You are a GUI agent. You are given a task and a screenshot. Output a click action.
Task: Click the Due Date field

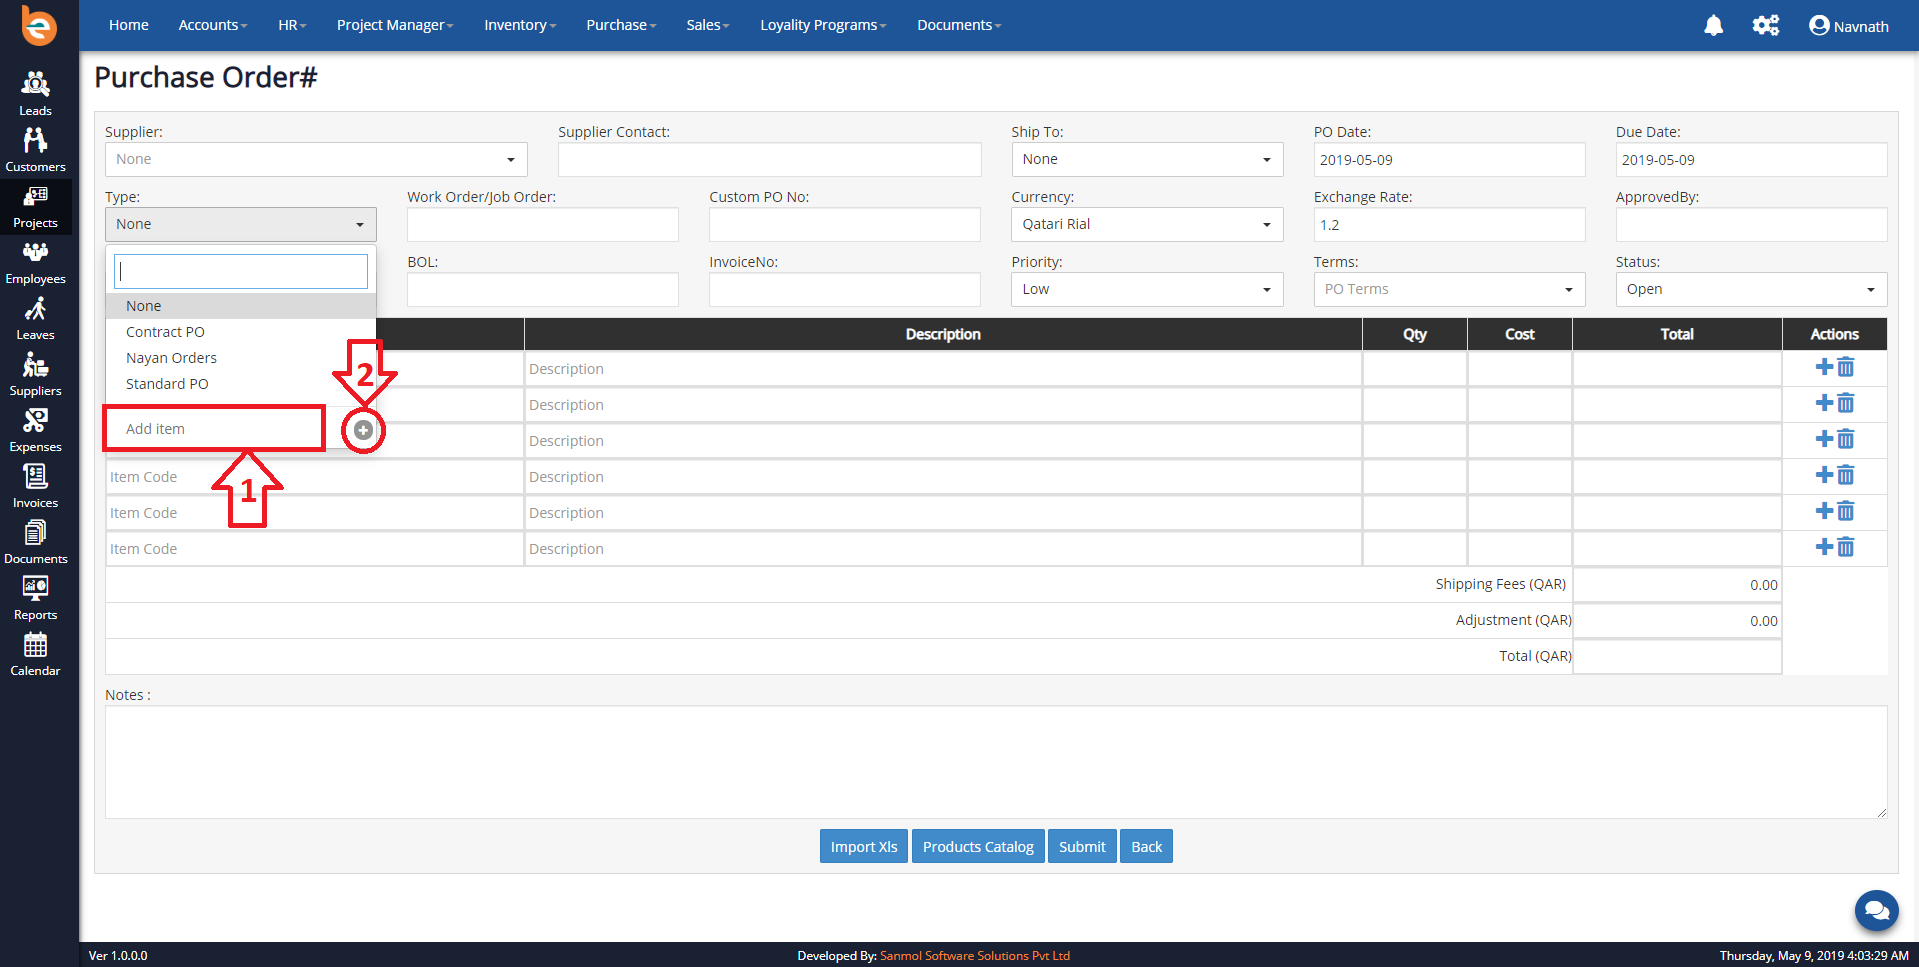click(1751, 160)
